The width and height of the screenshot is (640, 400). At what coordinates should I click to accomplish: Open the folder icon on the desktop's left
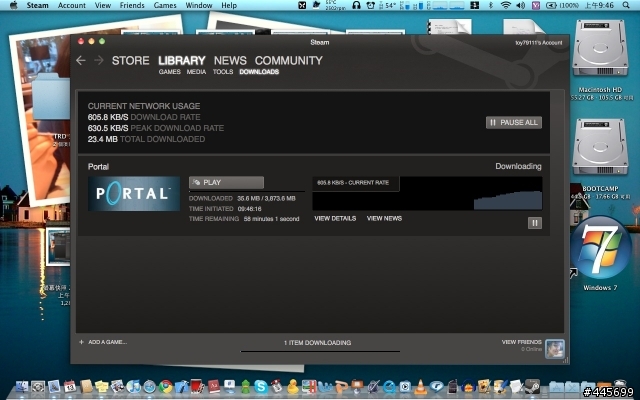pos(51,96)
